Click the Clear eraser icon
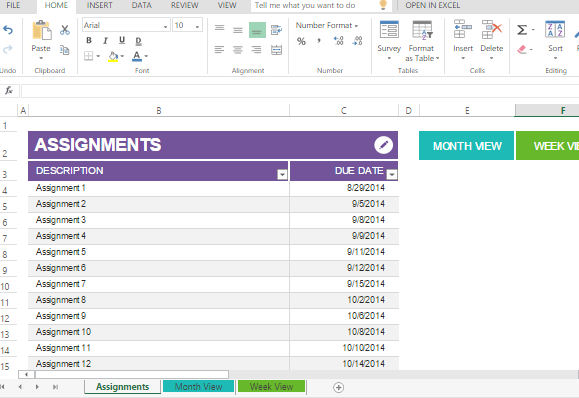 [522, 49]
